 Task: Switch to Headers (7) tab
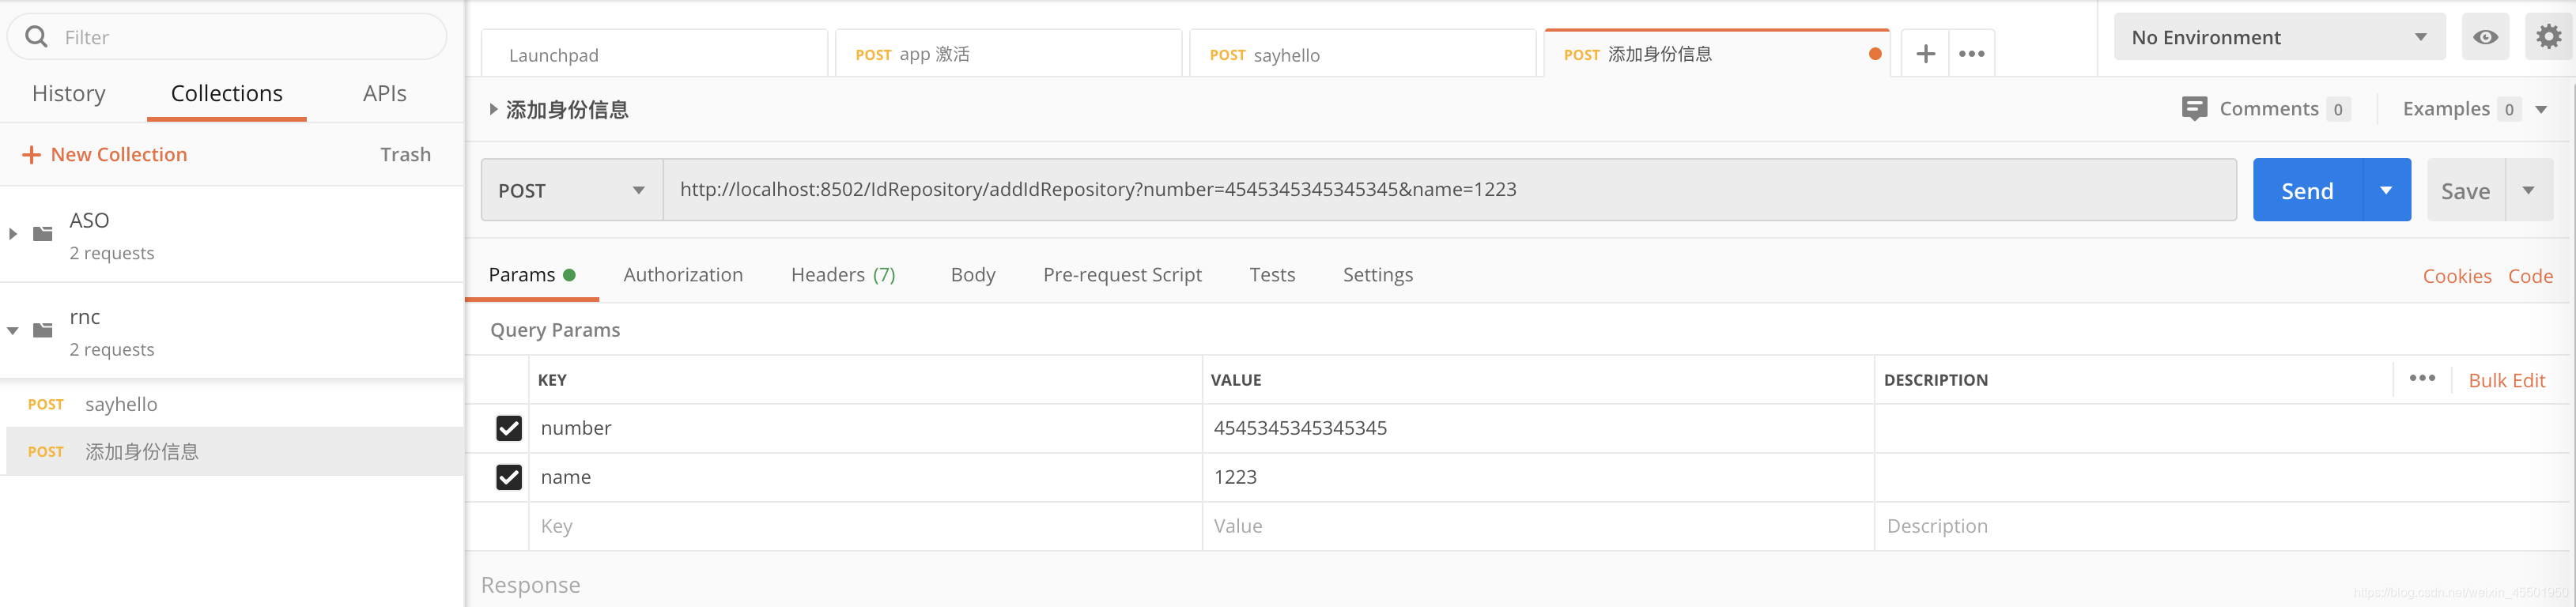843,275
